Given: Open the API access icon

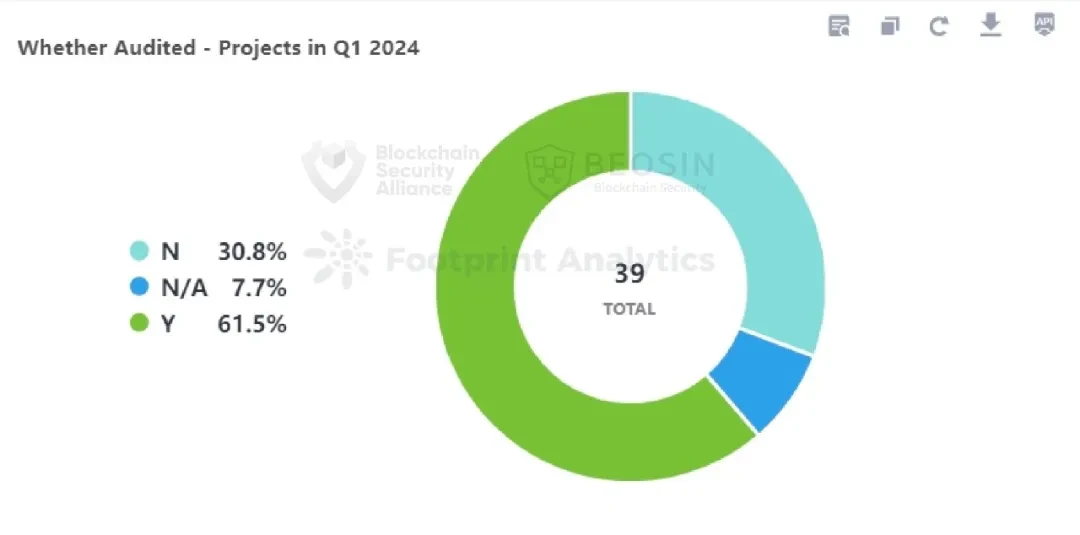Looking at the screenshot, I should point(1044,25).
